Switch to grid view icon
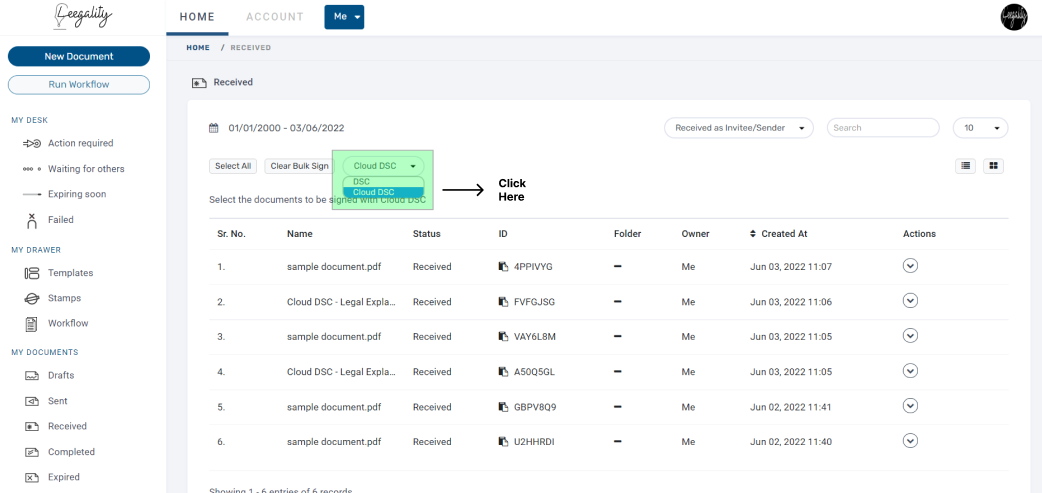The width and height of the screenshot is (1042, 493). [x=993, y=165]
